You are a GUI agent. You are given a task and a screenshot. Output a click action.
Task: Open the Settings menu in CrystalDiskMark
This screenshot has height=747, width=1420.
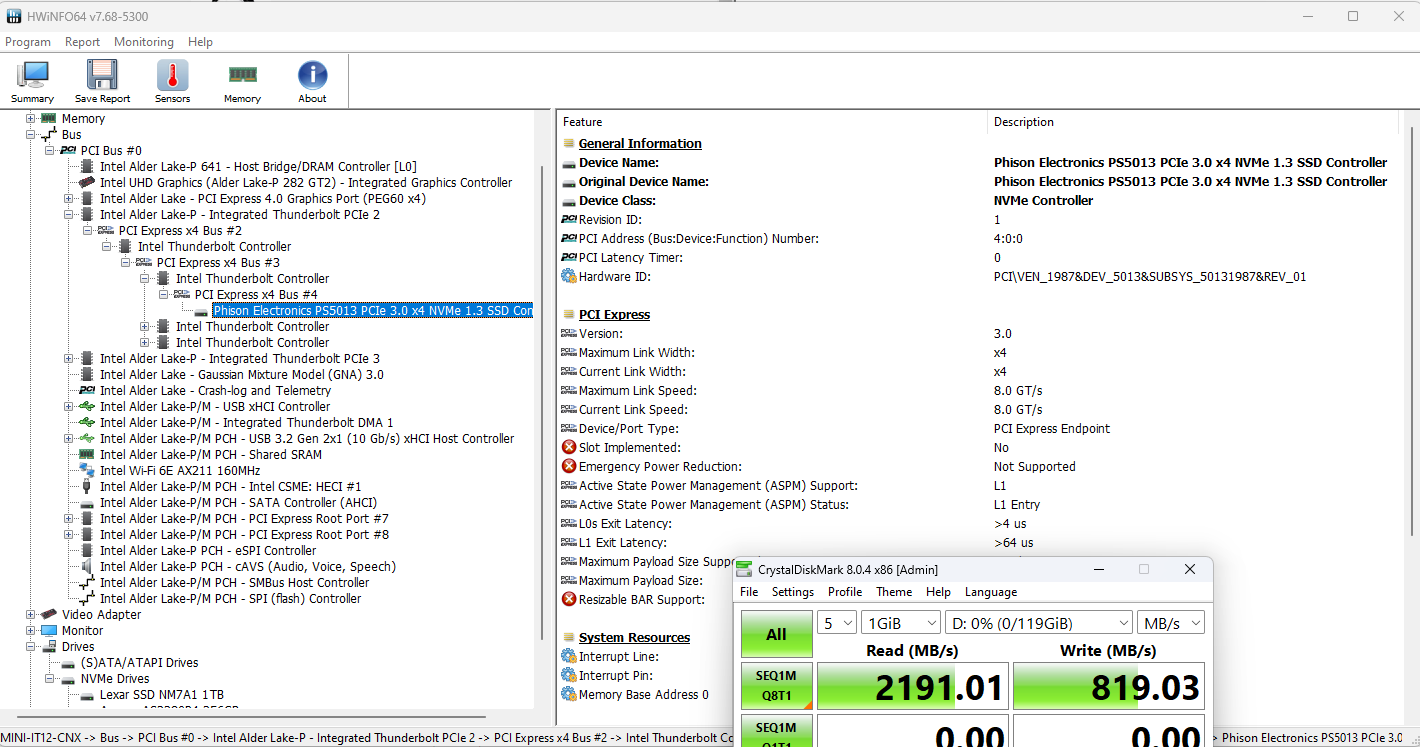[792, 592]
